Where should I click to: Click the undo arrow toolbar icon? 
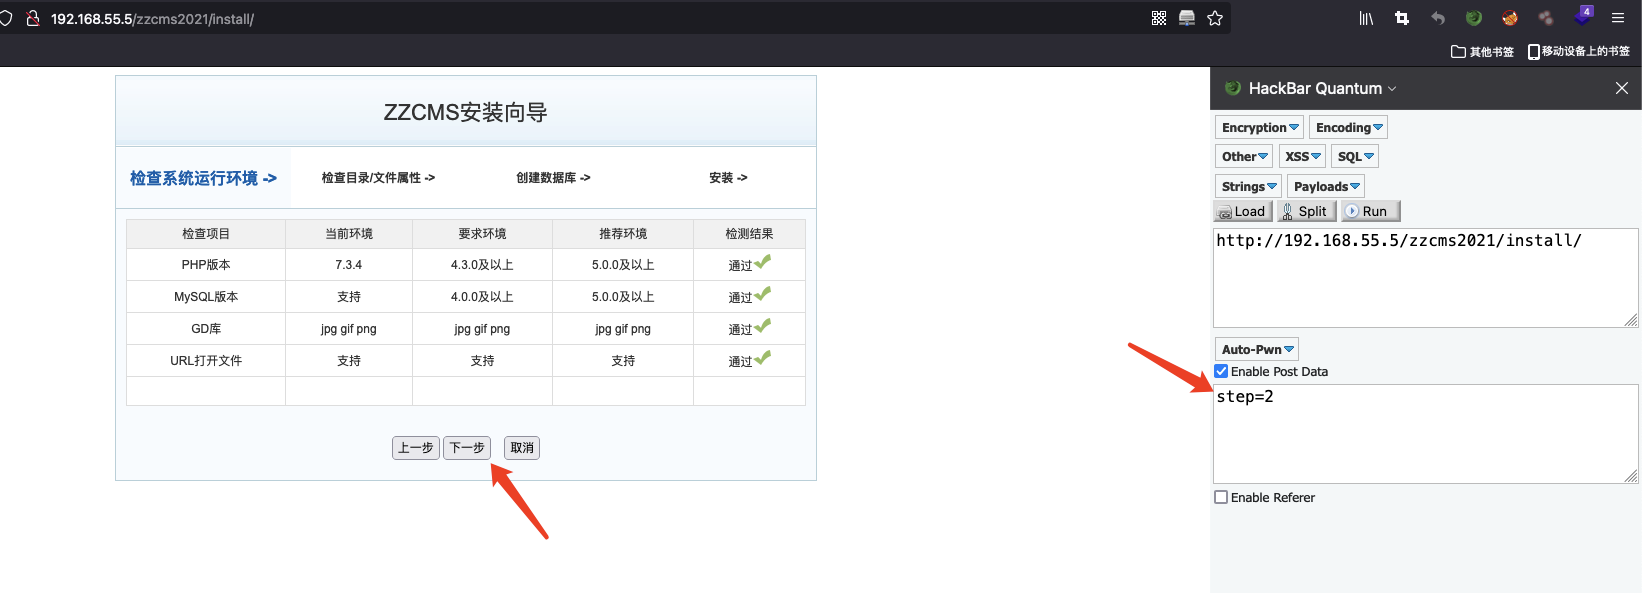(1438, 18)
